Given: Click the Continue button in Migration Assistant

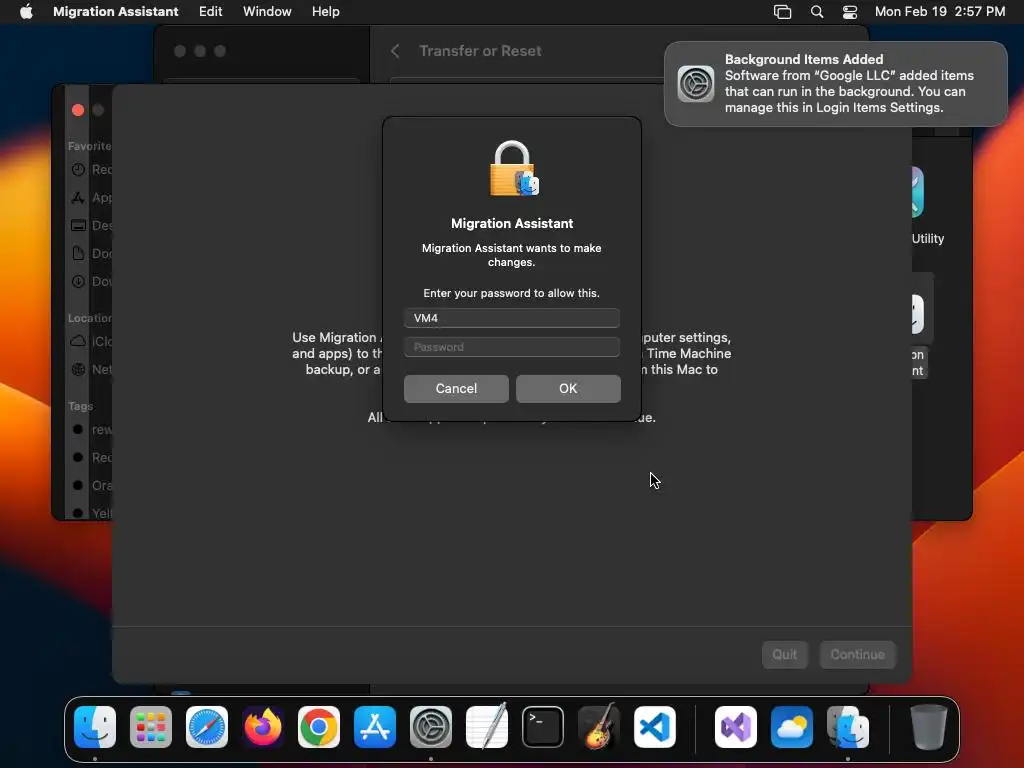Looking at the screenshot, I should 857,654.
